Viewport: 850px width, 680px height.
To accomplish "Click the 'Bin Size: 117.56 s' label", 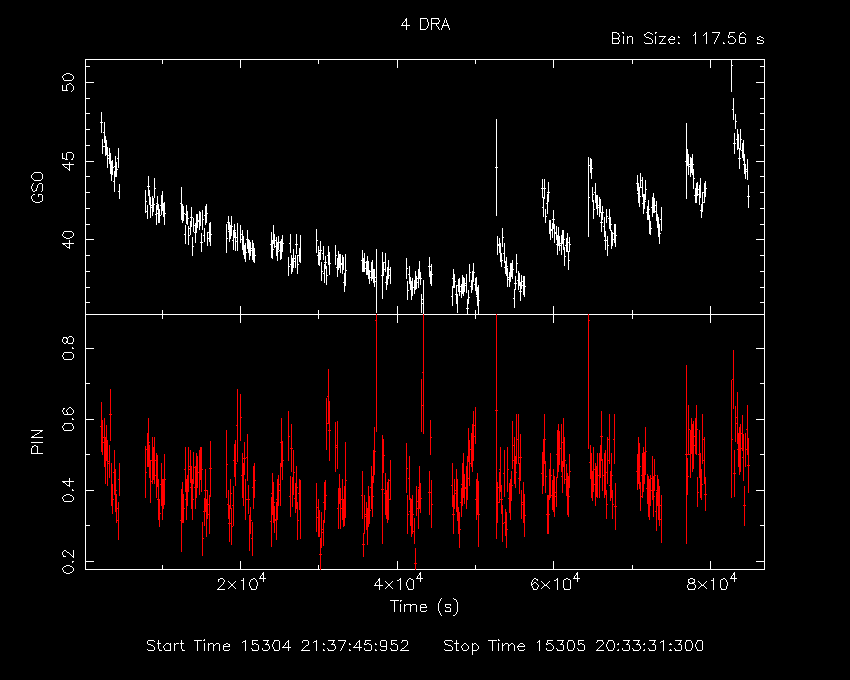I will tap(687, 39).
